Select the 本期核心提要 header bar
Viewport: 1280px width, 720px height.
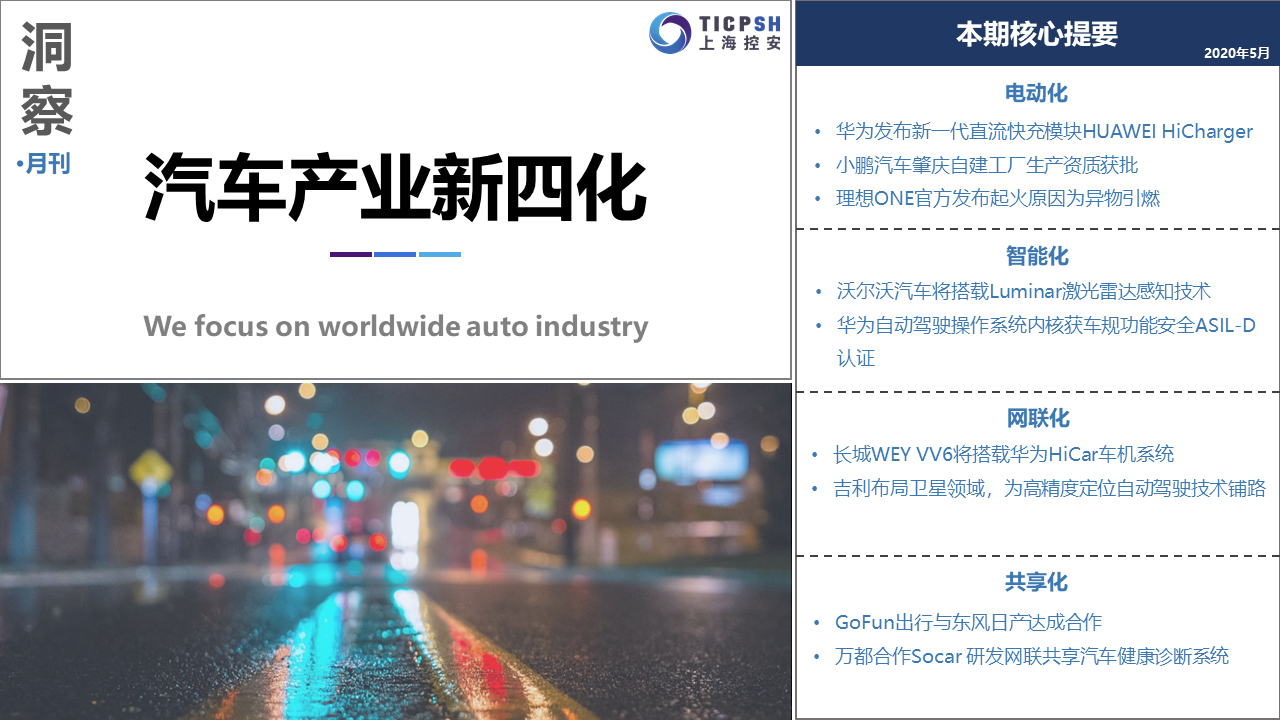pyautogui.click(x=1037, y=34)
